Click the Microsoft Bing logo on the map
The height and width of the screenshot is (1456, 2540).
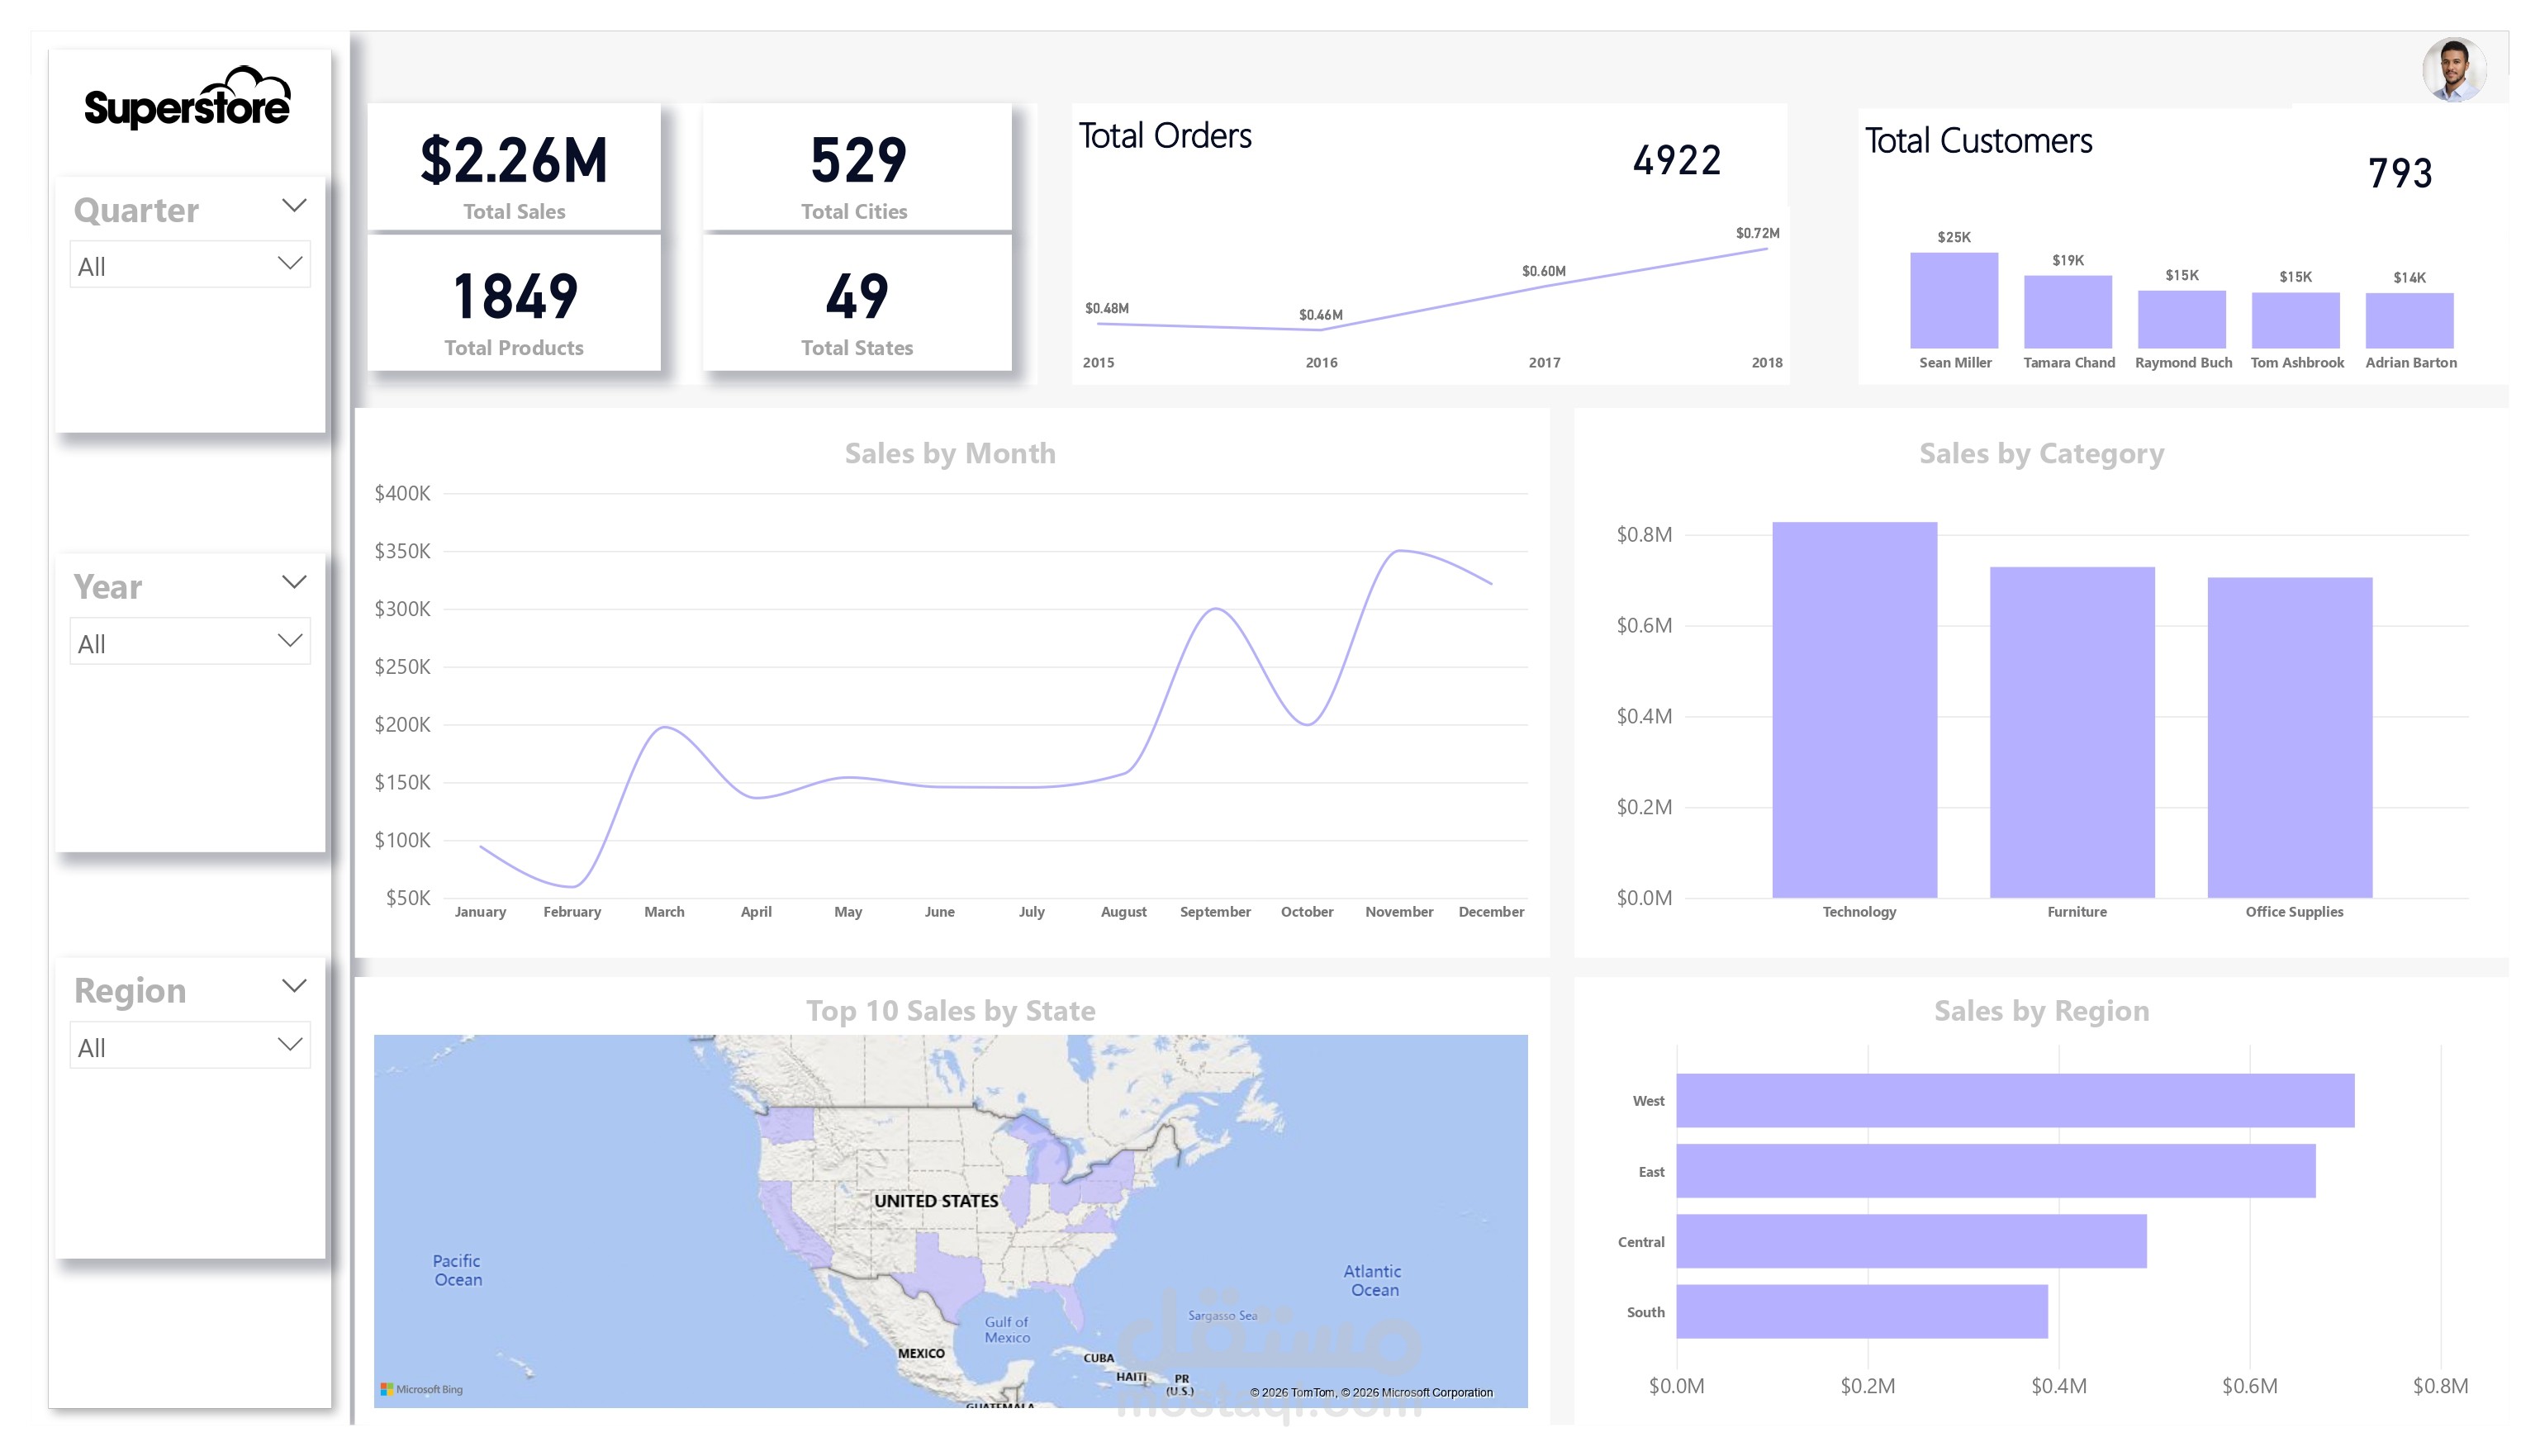[x=424, y=1388]
